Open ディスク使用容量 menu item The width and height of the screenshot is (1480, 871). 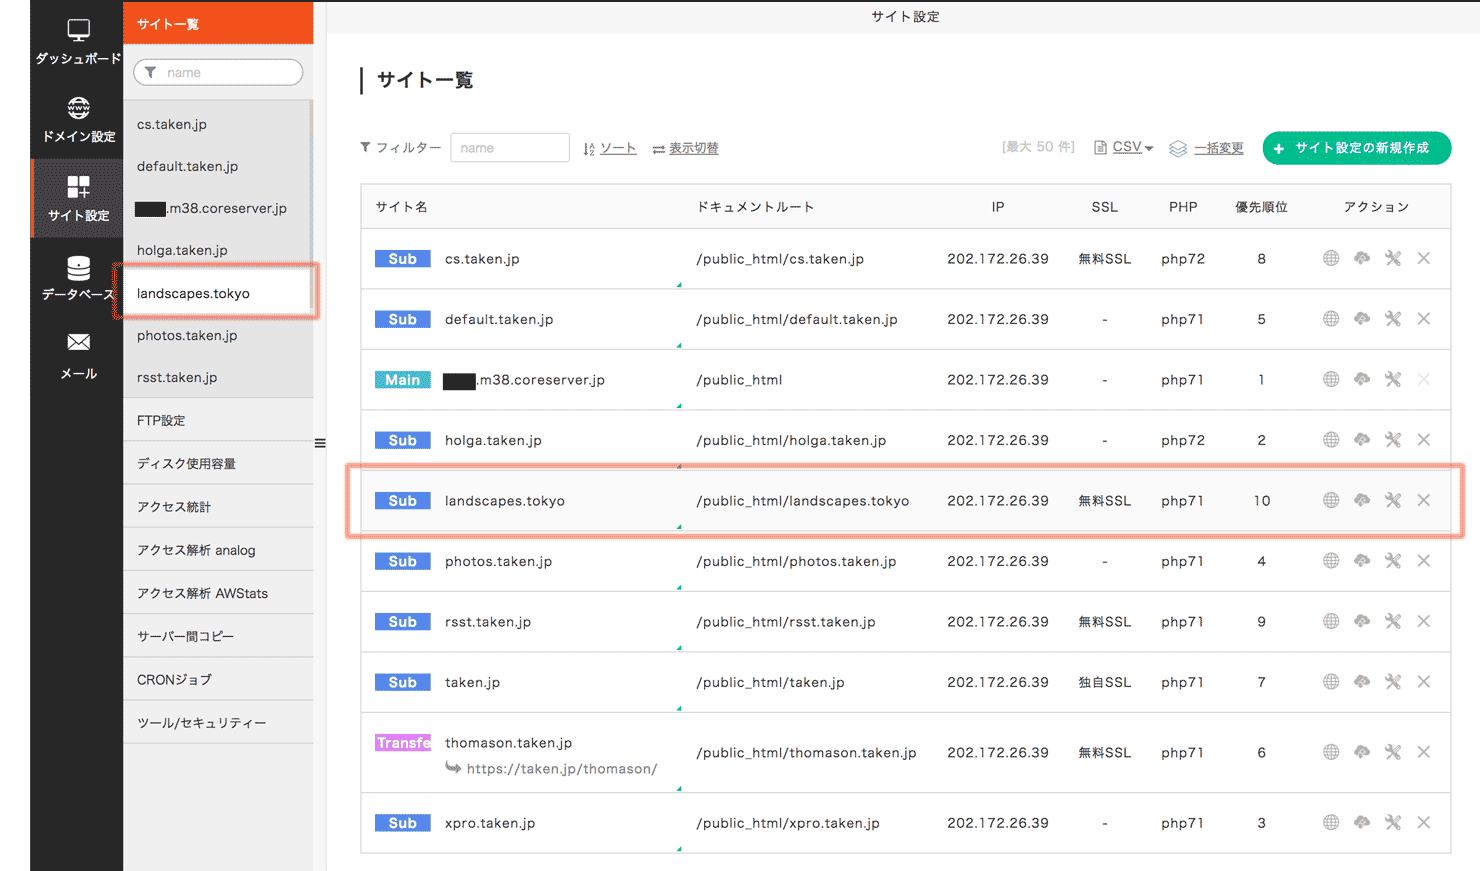[218, 463]
